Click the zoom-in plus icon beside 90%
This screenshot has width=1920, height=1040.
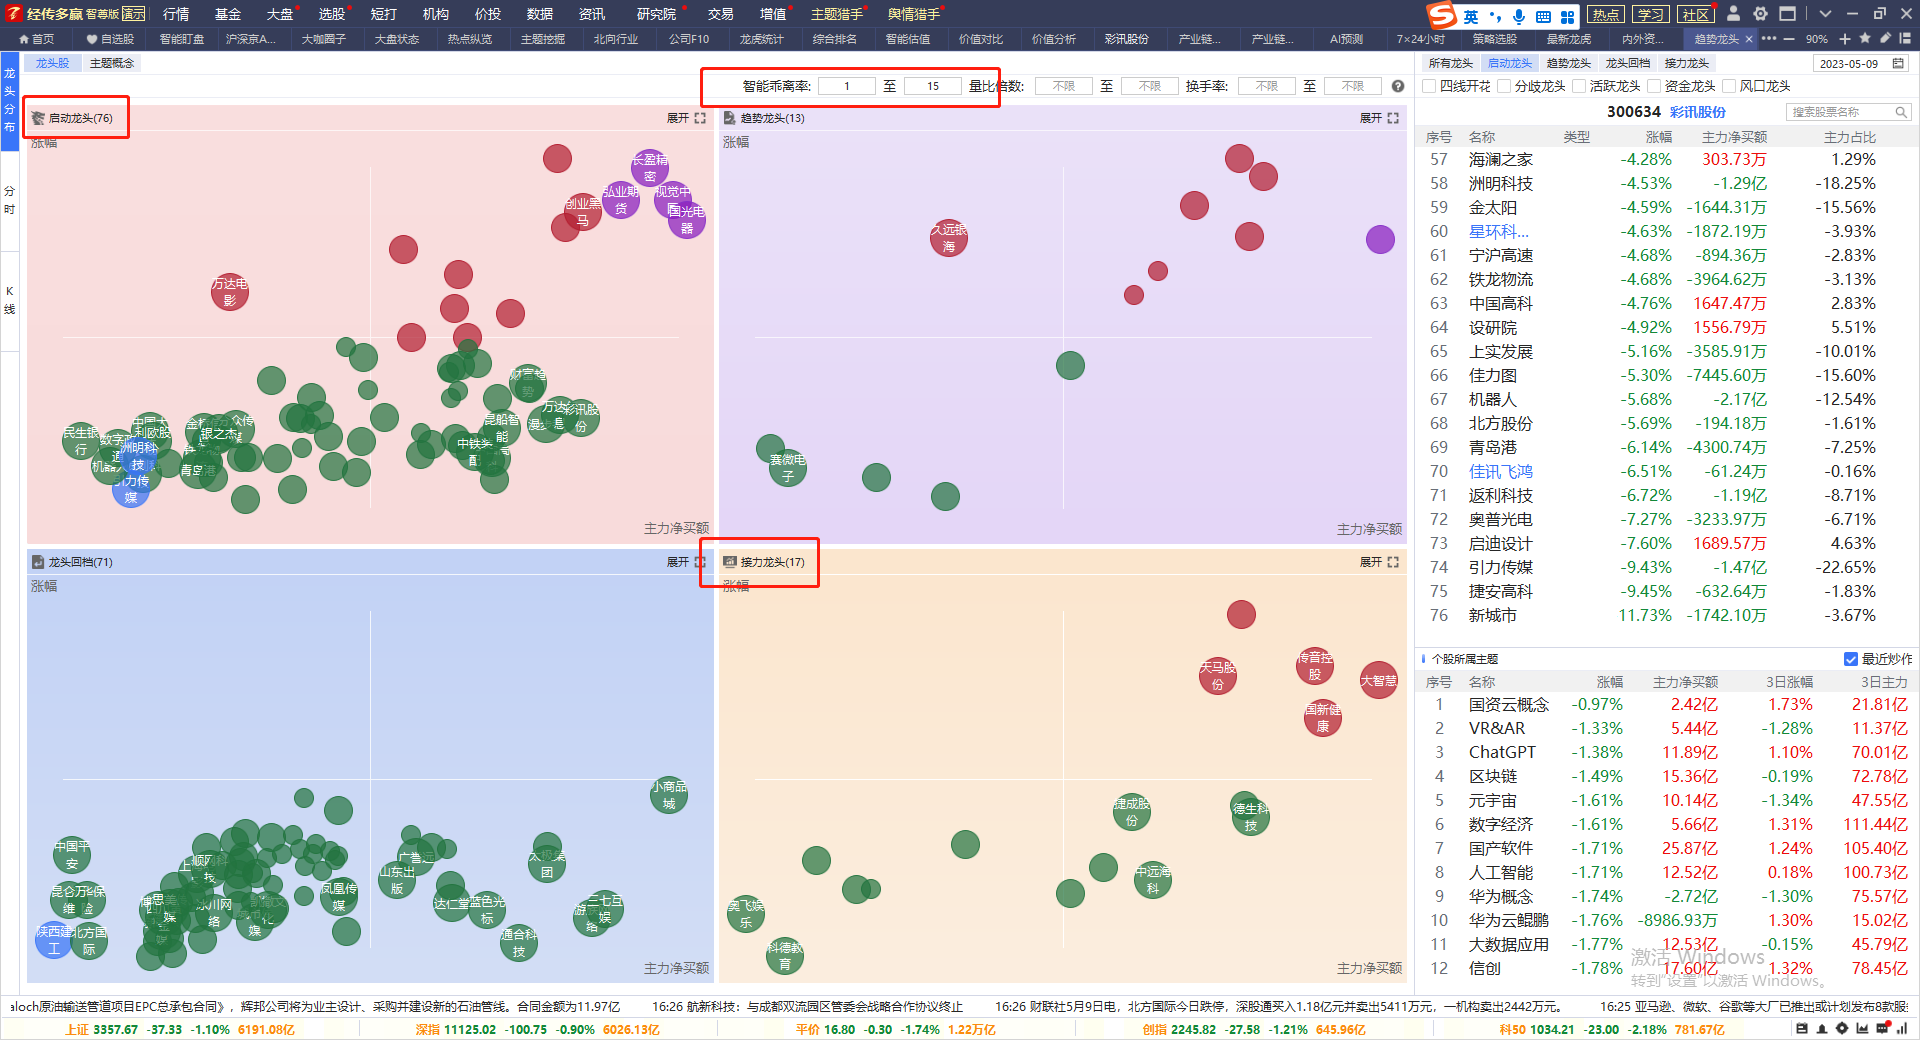1845,39
